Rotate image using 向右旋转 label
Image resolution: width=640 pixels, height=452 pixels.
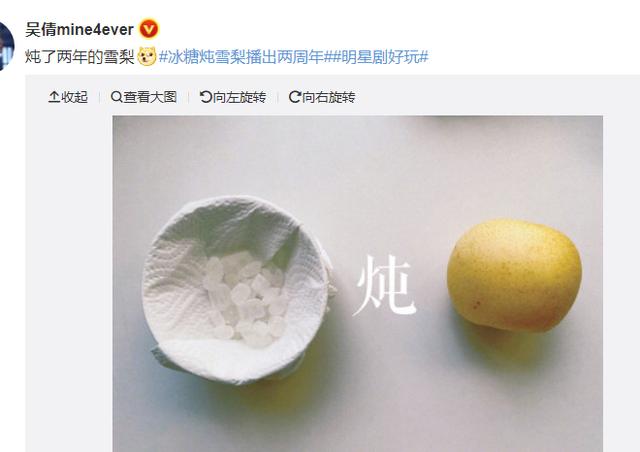point(329,97)
